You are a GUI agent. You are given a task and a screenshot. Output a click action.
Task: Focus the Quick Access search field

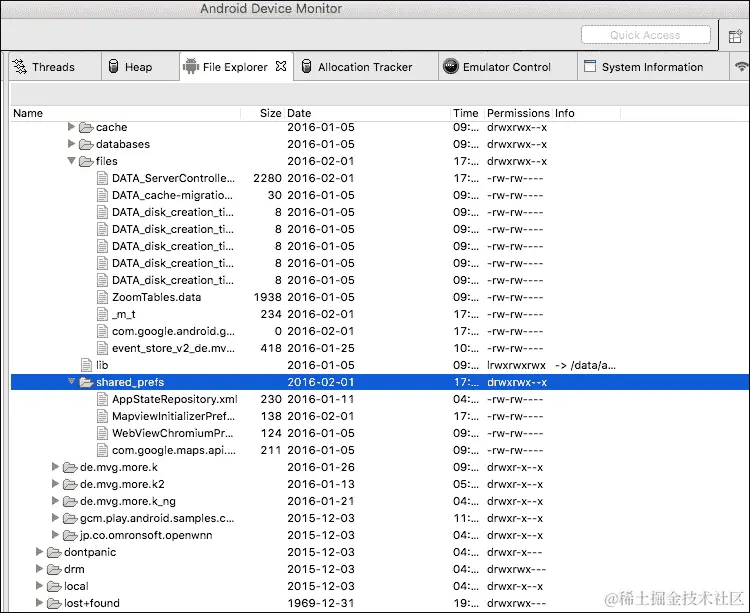[646, 35]
